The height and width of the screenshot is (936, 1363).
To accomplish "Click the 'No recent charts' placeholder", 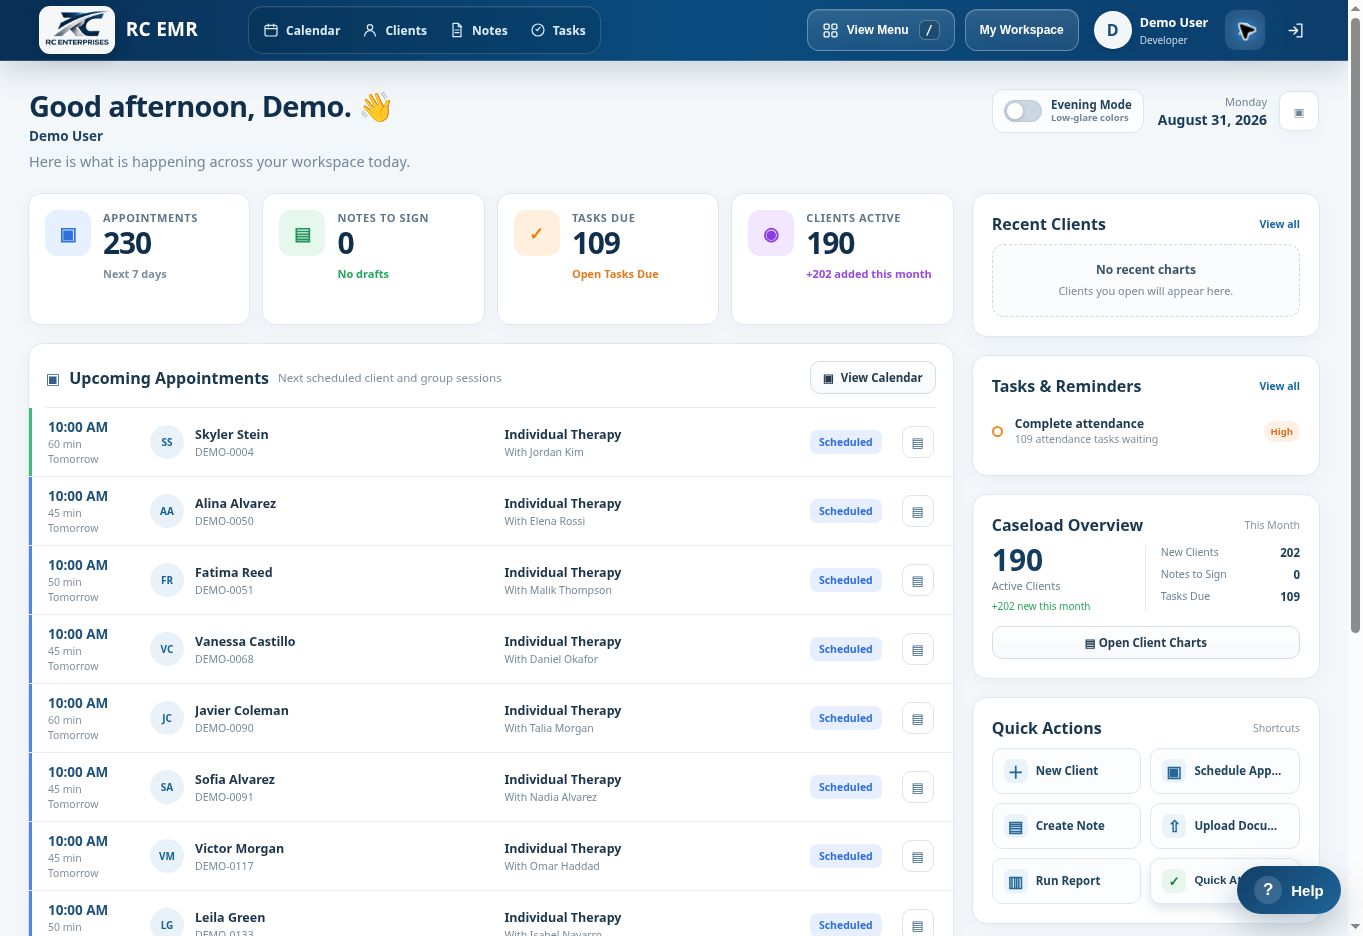I will point(1145,280).
